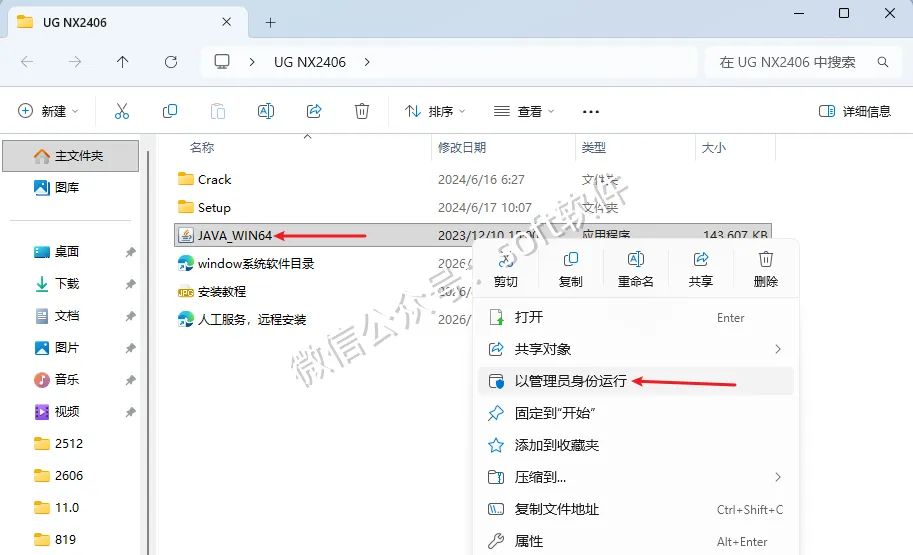Sort by the 大小 column header
This screenshot has width=913, height=555.
point(713,147)
